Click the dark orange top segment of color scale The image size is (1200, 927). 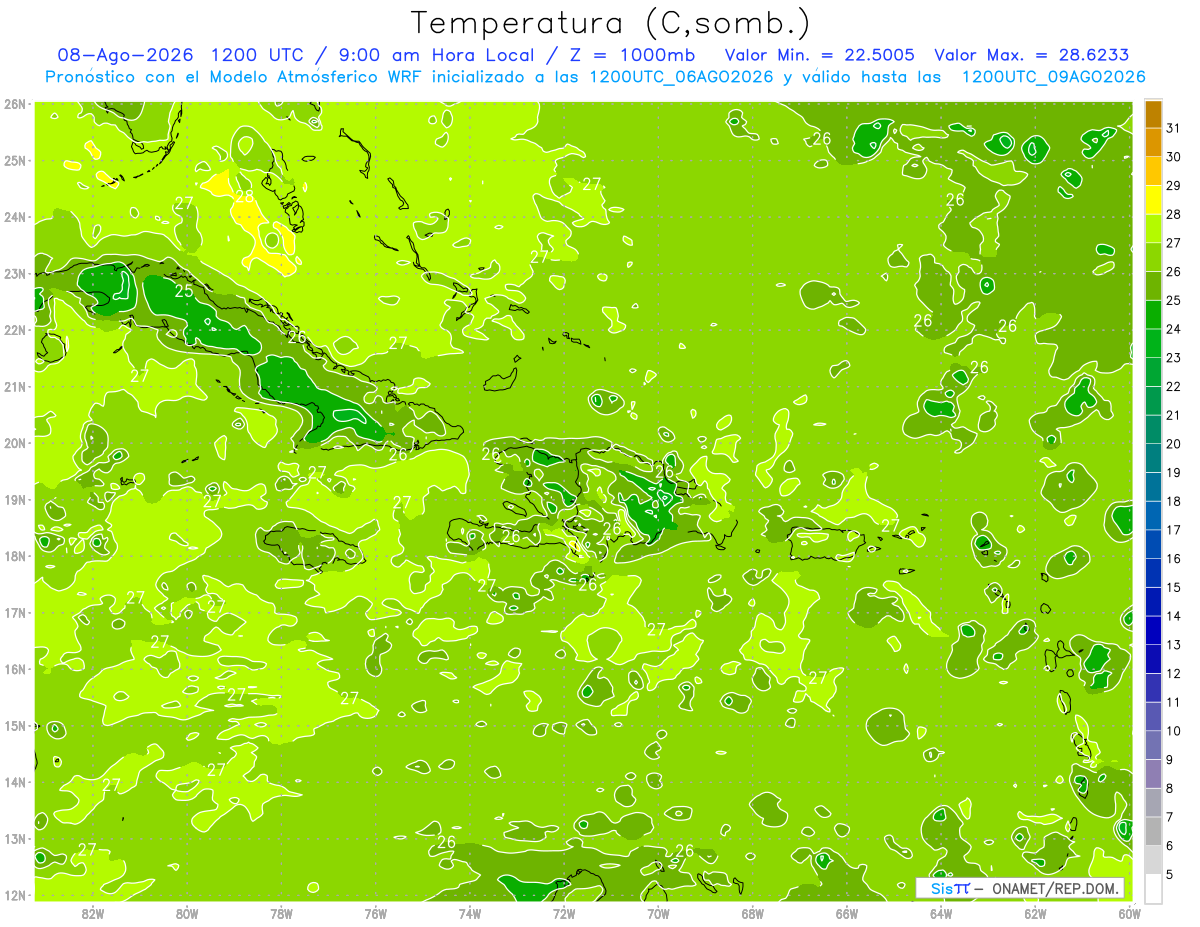[1153, 115]
